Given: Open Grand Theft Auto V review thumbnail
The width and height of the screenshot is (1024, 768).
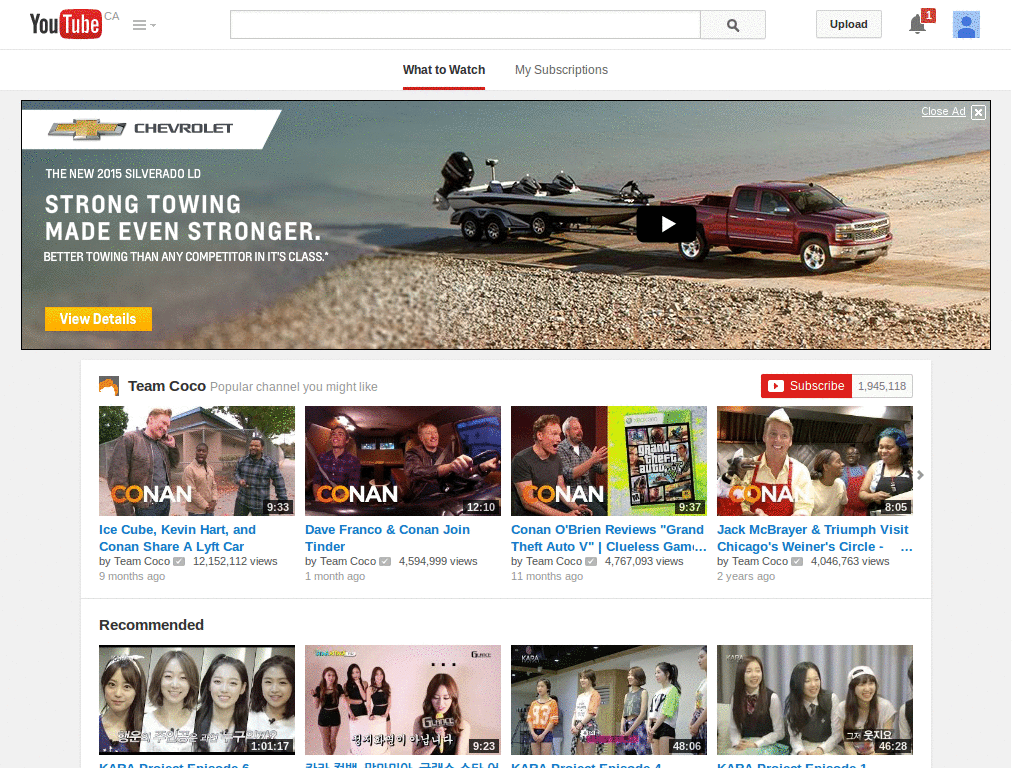Looking at the screenshot, I should (x=609, y=461).
